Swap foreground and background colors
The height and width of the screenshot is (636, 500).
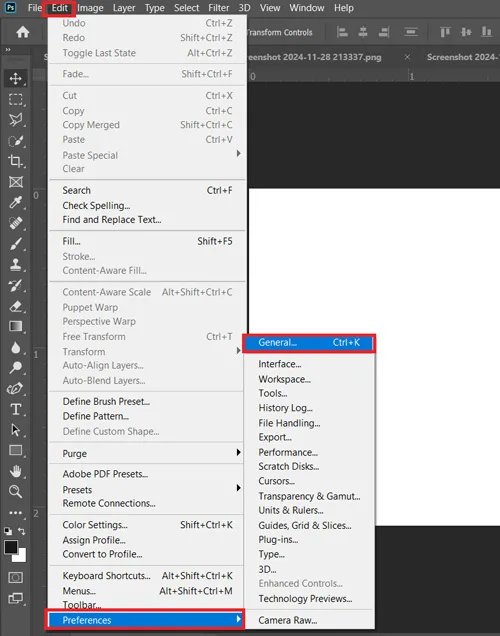[21, 531]
